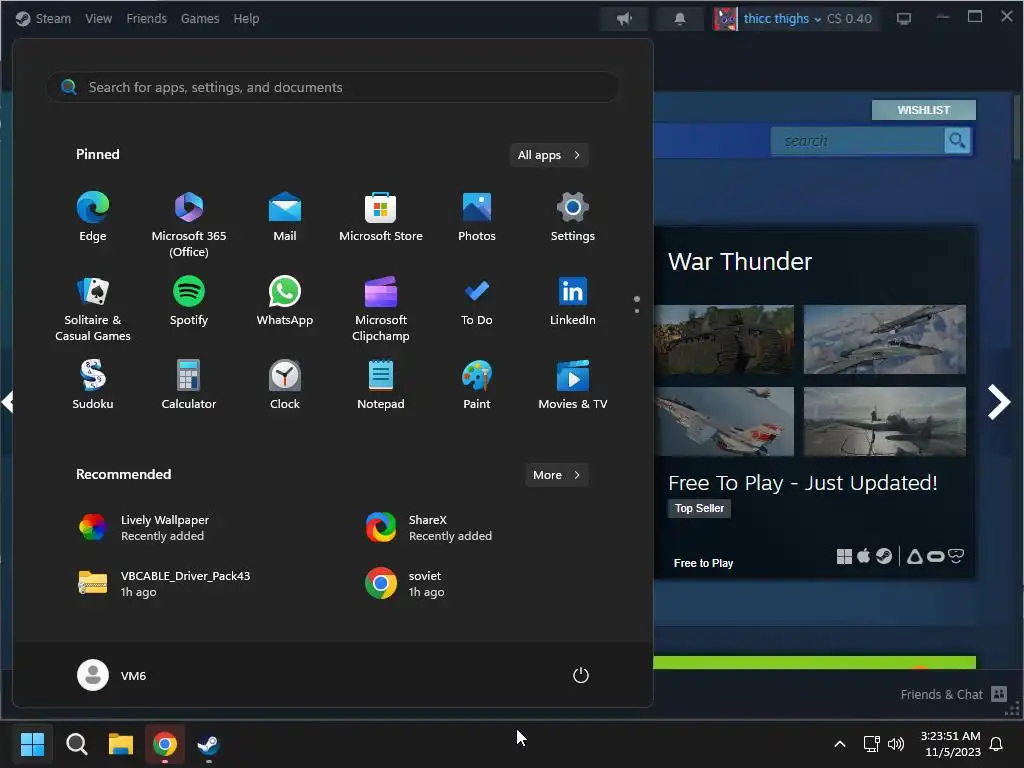Go to next featured game arrow
Screen dimensions: 1024x768
[x=999, y=402]
